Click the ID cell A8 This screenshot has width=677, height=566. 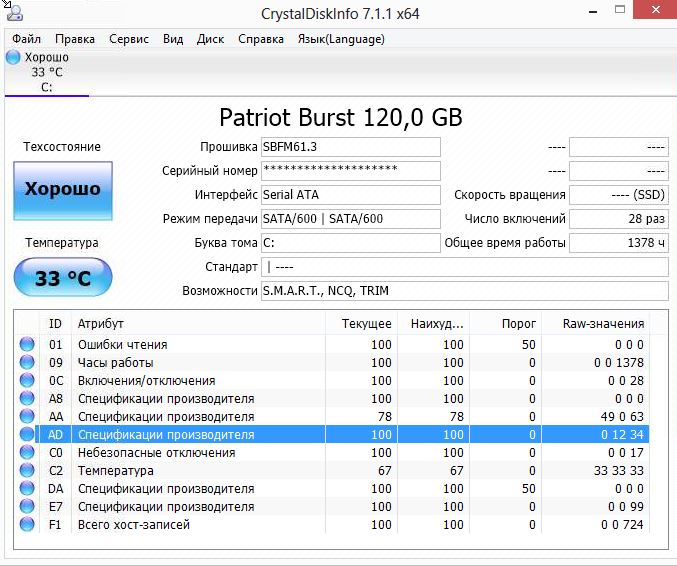[56, 398]
